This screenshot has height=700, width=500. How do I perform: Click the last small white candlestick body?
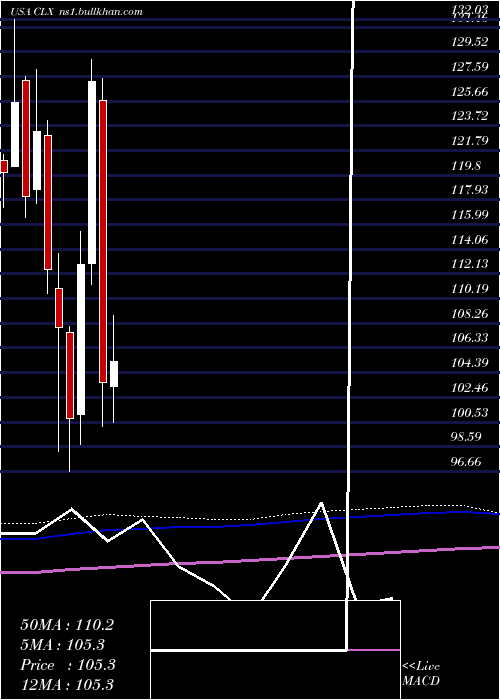[x=114, y=374]
